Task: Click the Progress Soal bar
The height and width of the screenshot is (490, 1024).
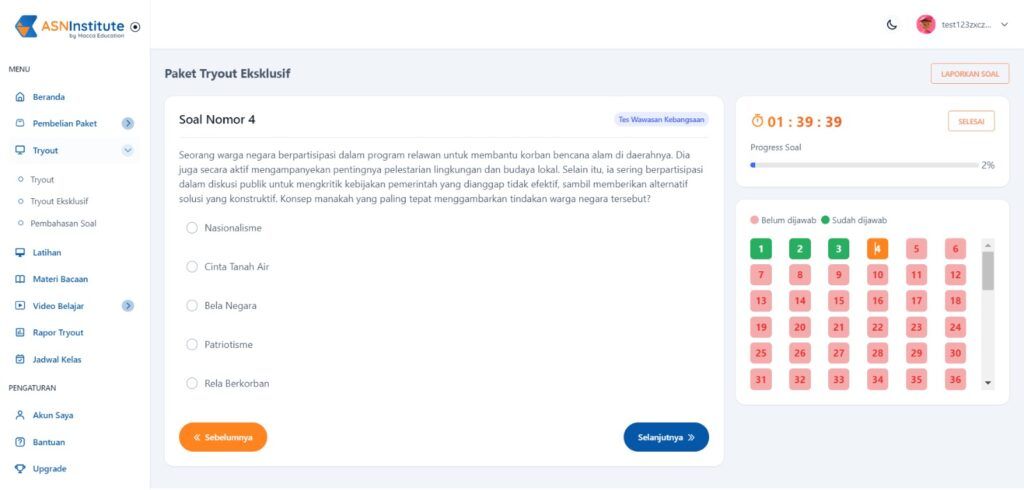Action: point(864,165)
